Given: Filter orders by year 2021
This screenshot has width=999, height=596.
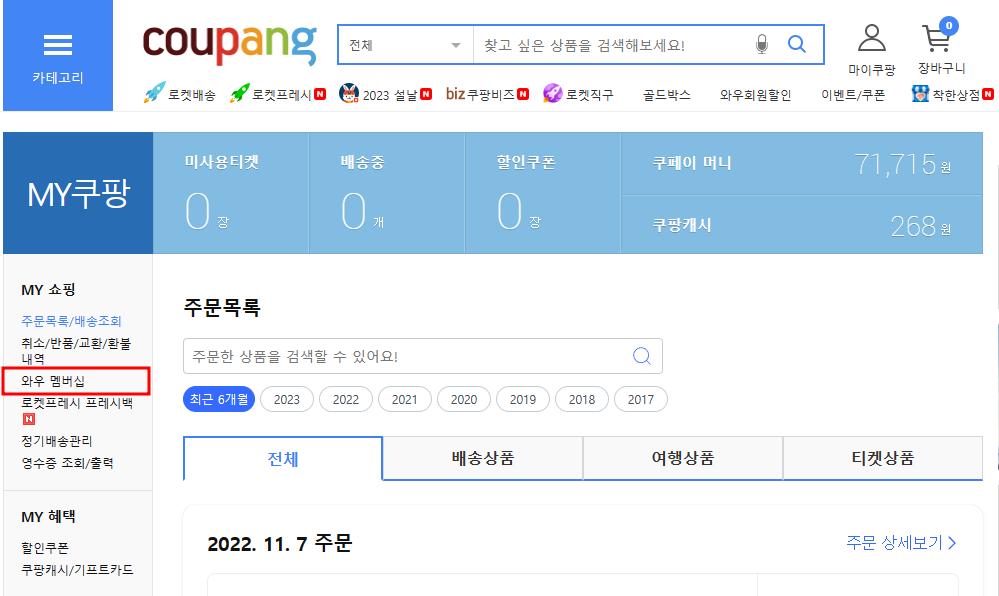Looking at the screenshot, I should pyautogui.click(x=405, y=399).
